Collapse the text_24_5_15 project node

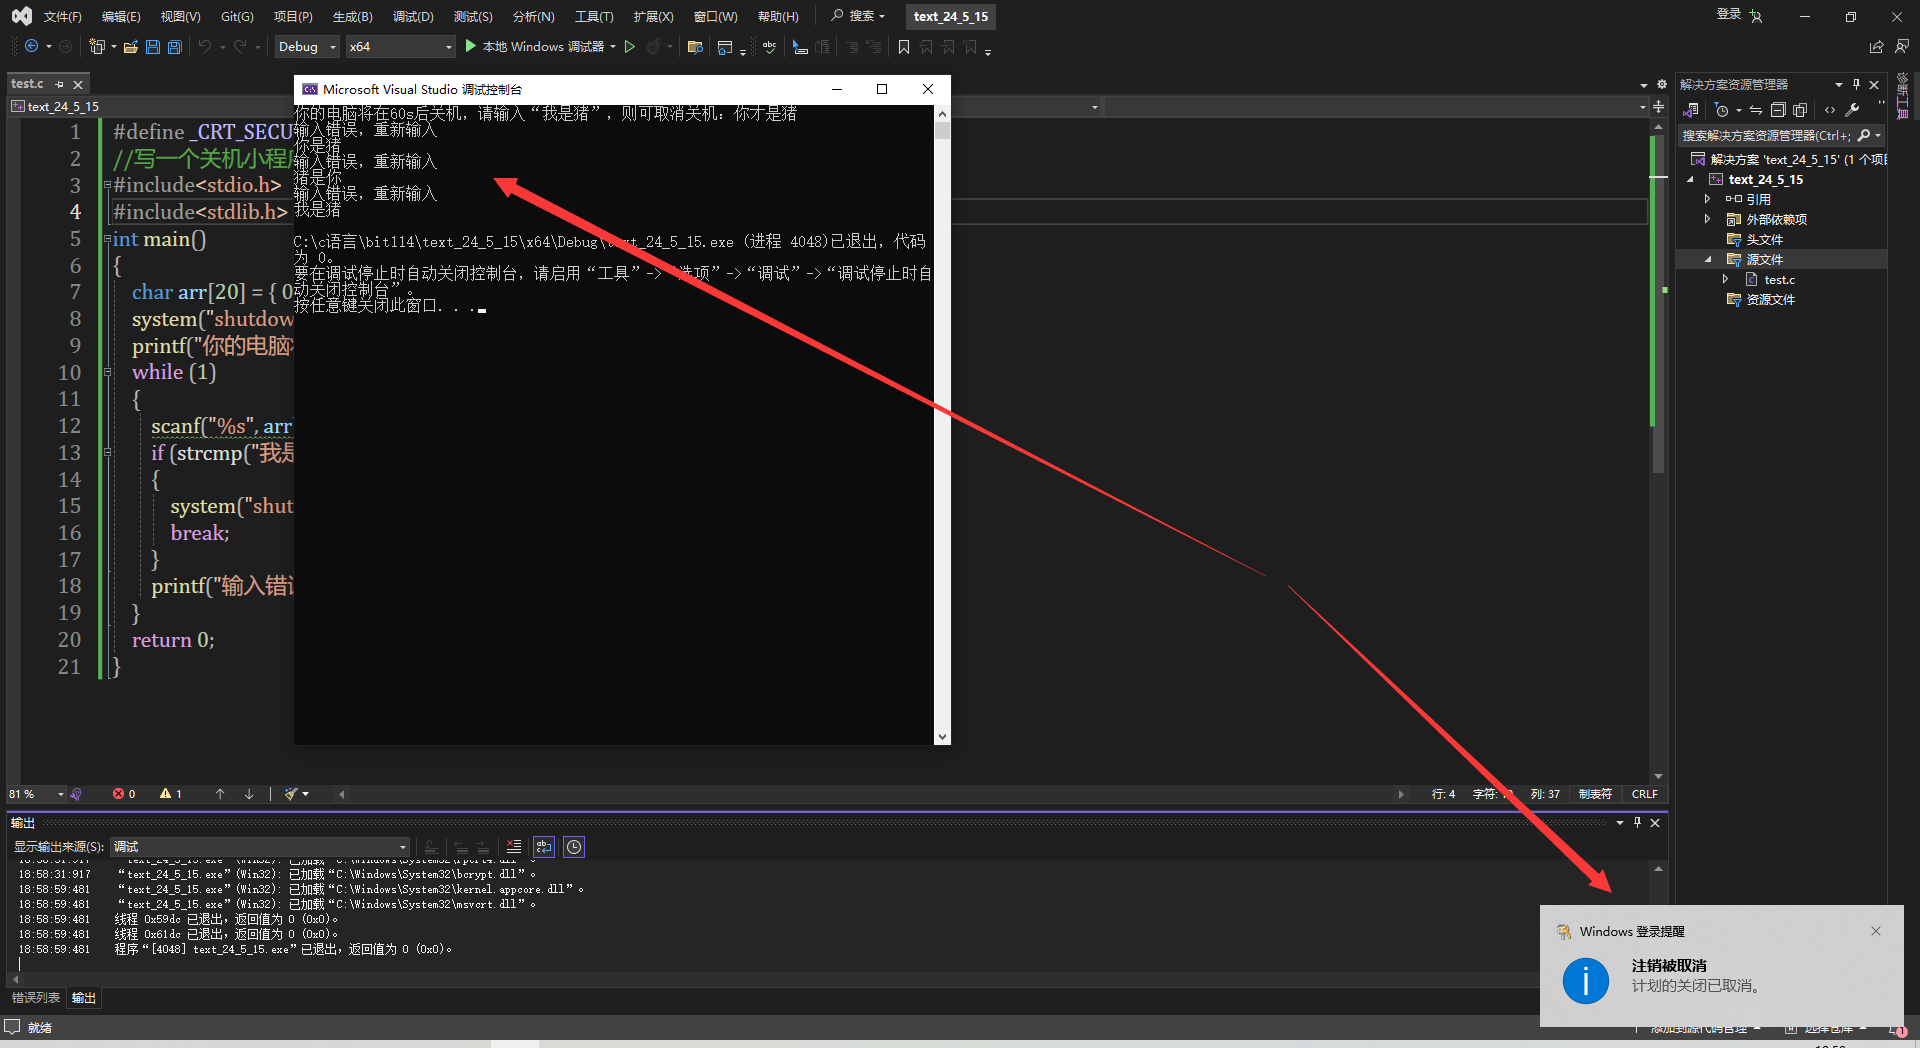1690,179
